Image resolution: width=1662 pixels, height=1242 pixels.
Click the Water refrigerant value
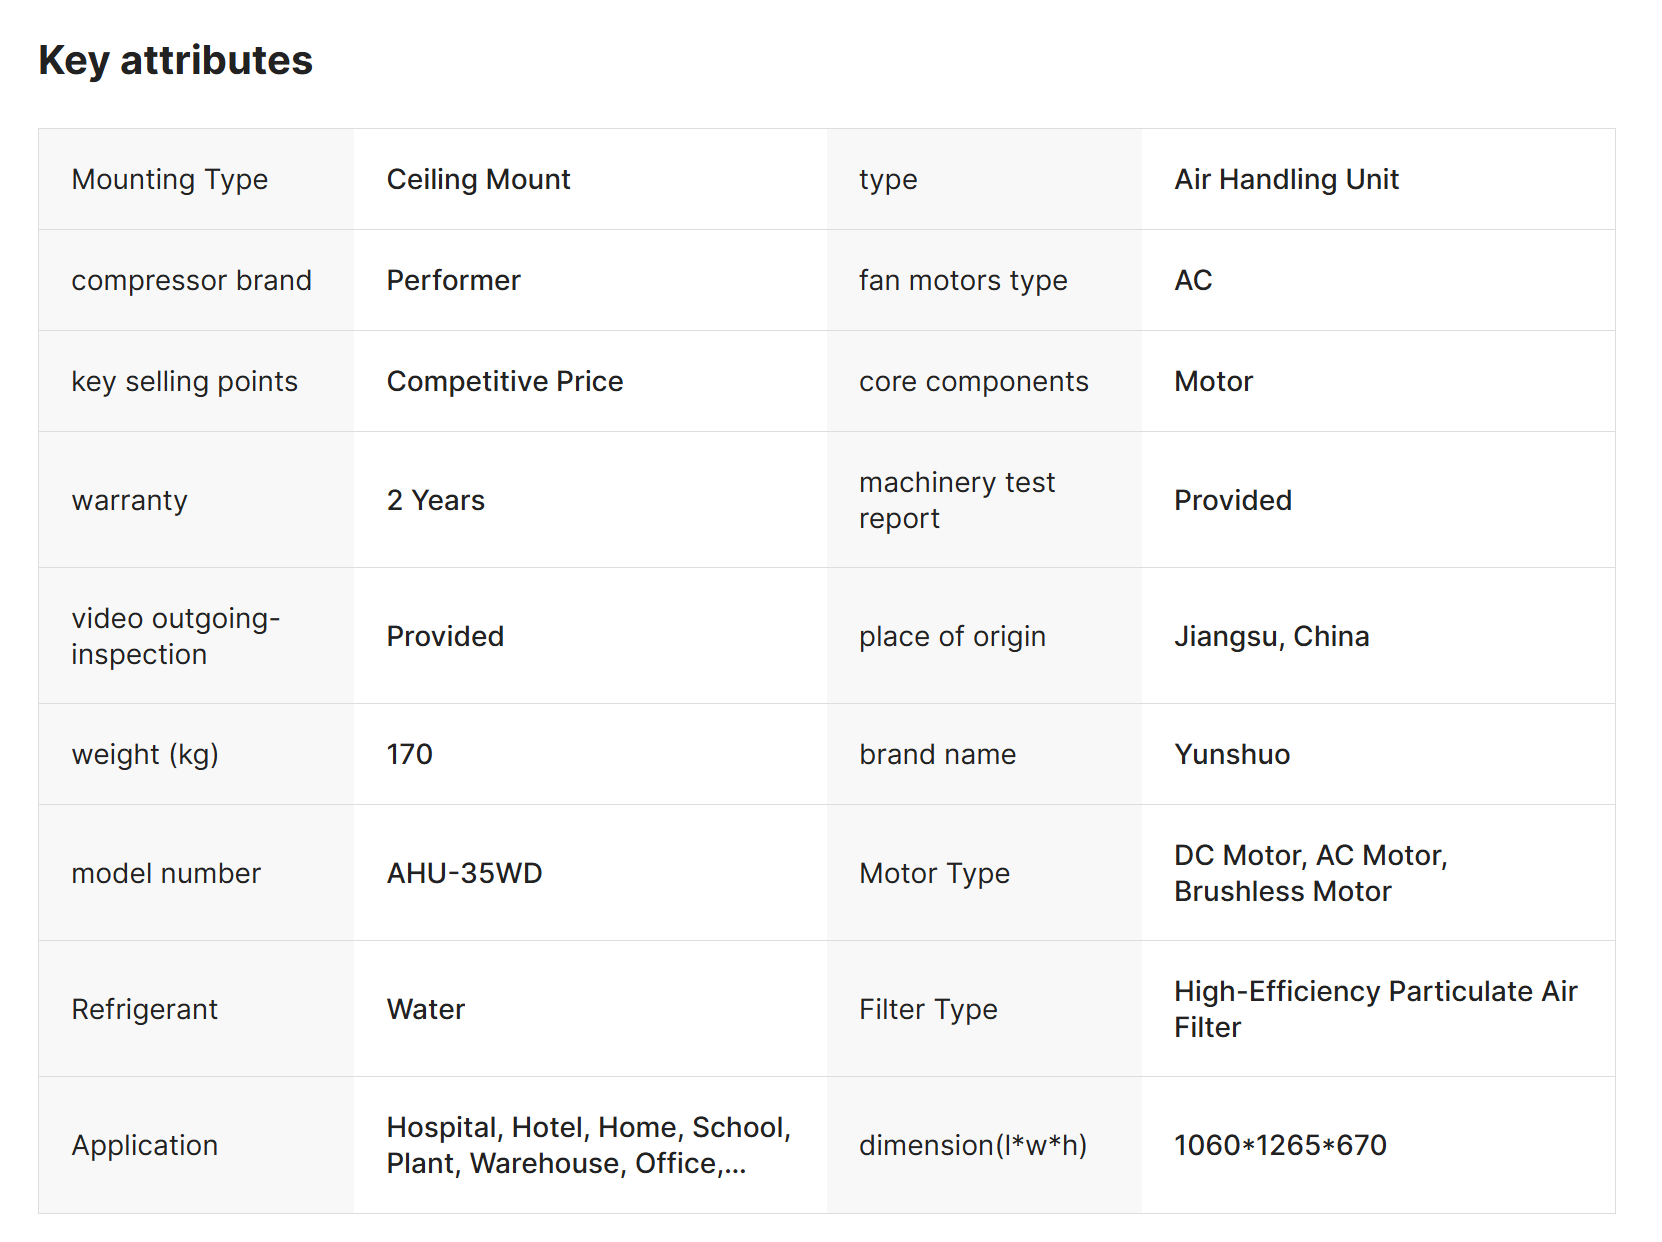(425, 1010)
